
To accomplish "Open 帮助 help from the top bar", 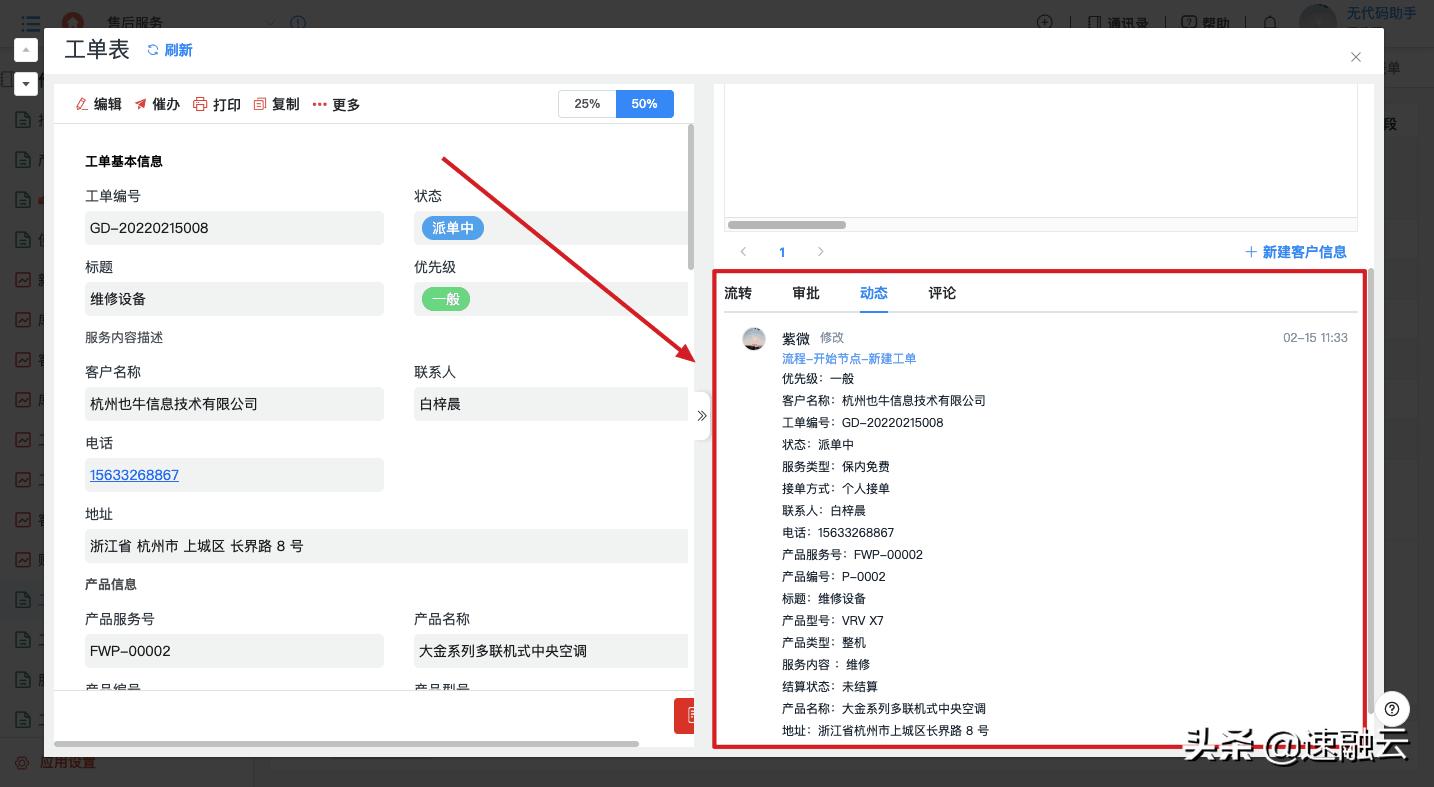I will click(1206, 22).
